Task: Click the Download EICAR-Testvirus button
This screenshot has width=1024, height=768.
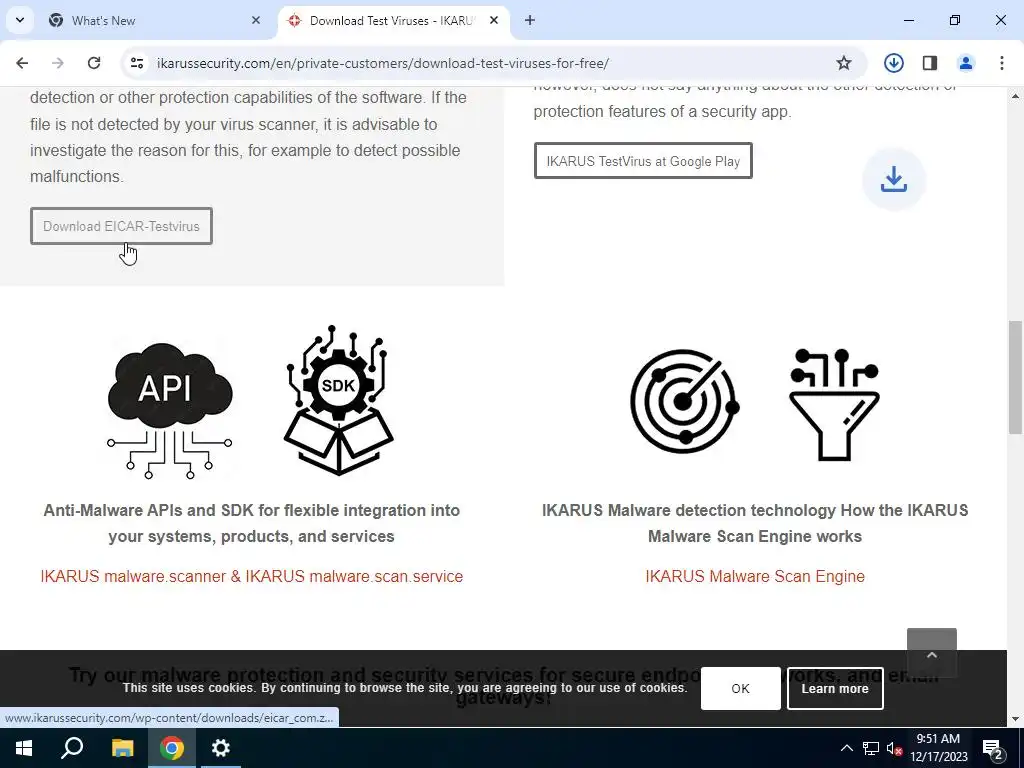Action: click(121, 226)
